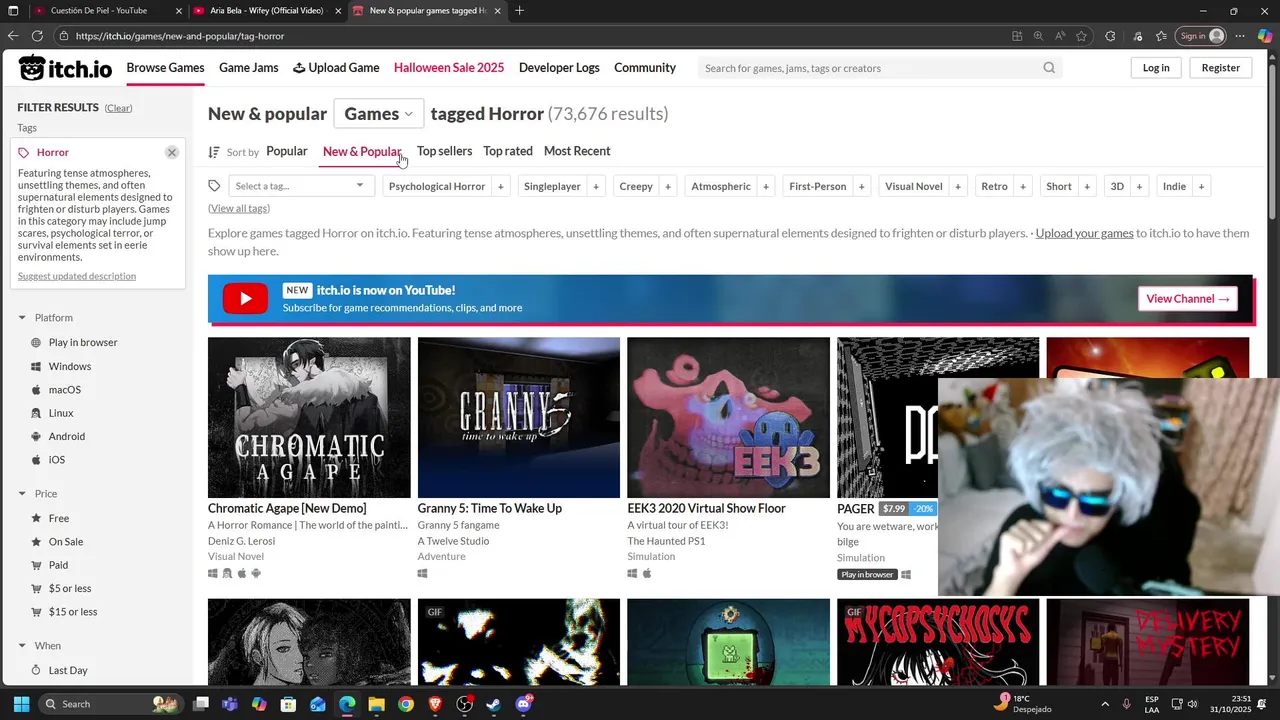Sort by Top sellers
The image size is (1280, 720).
tap(444, 151)
